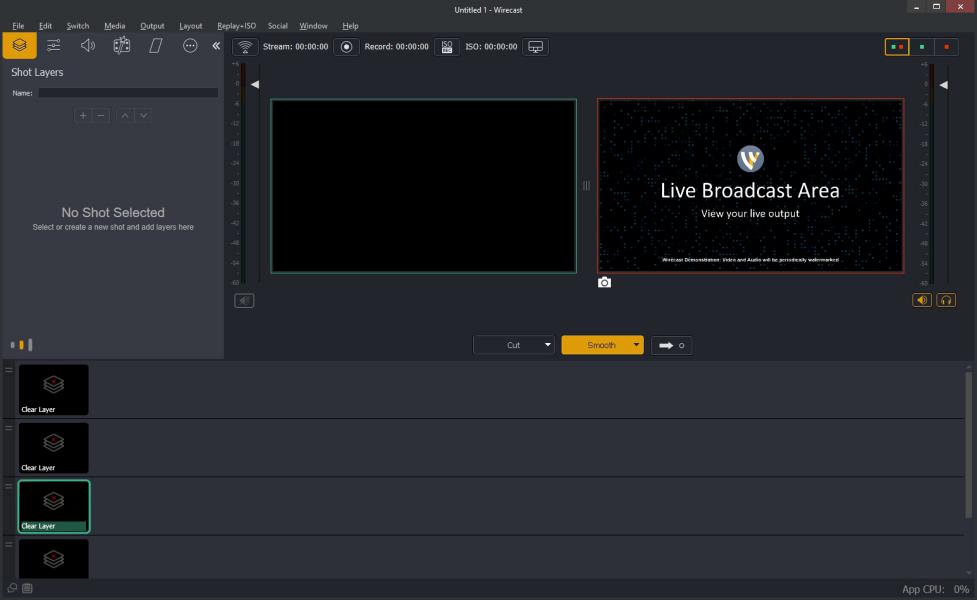
Task: Click the "App CPU:" status text
Action: coord(923,589)
